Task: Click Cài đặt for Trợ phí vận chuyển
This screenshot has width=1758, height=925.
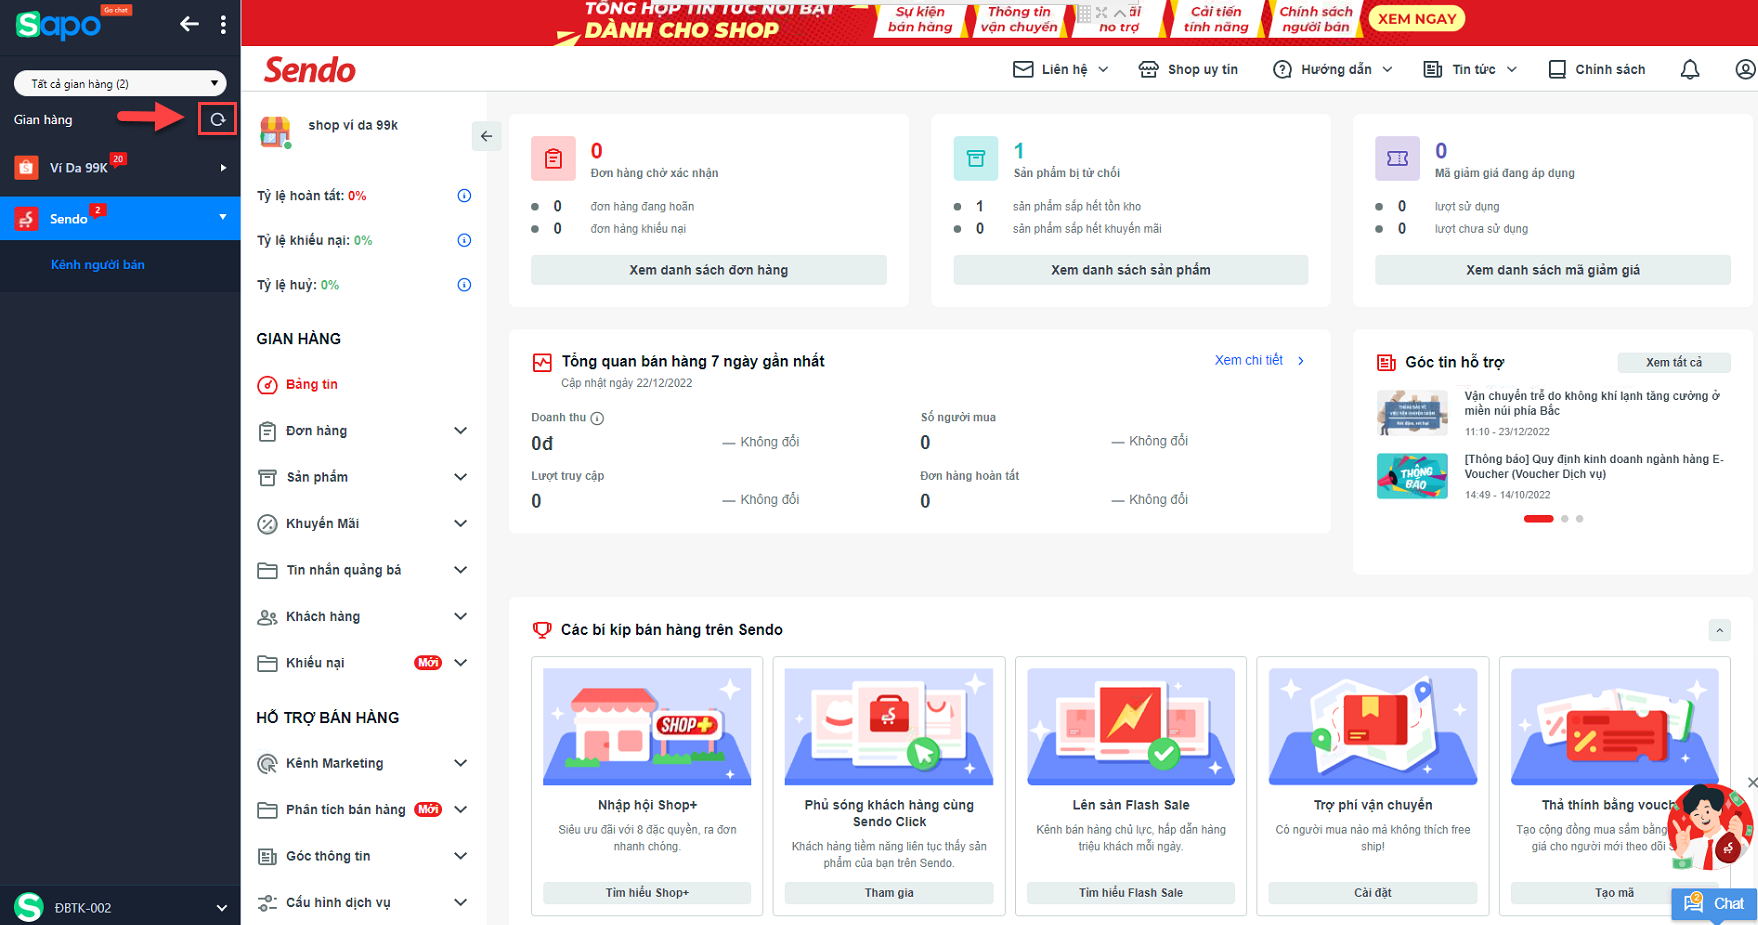Action: click(x=1373, y=893)
